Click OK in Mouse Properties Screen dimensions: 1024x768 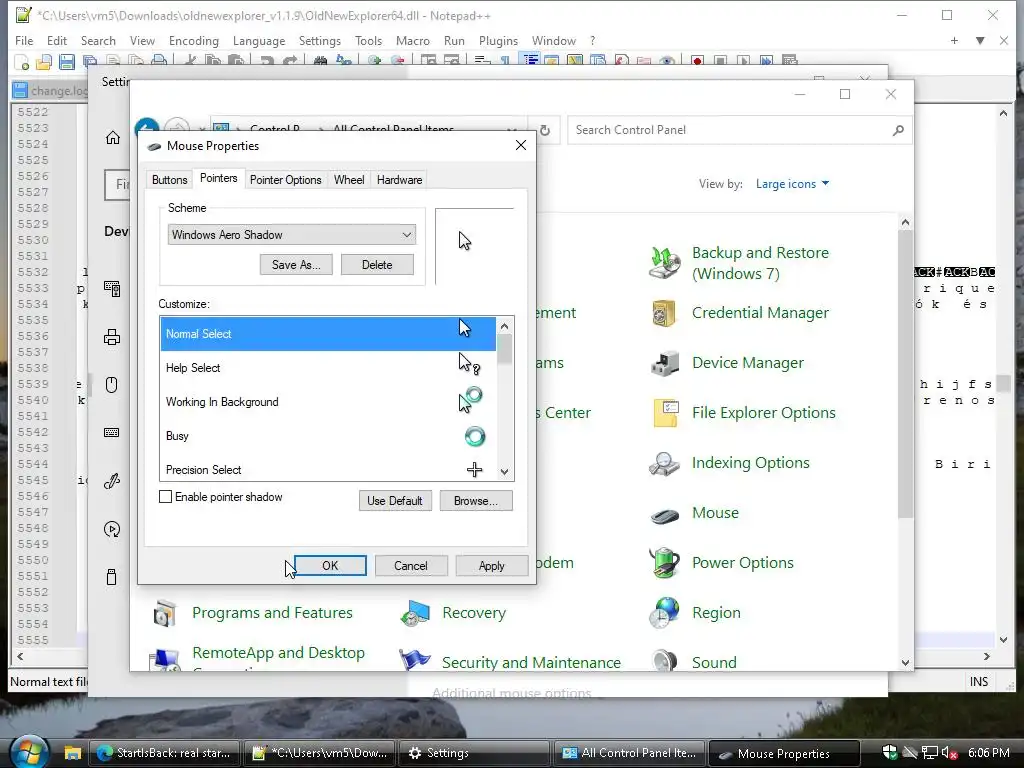pos(330,566)
